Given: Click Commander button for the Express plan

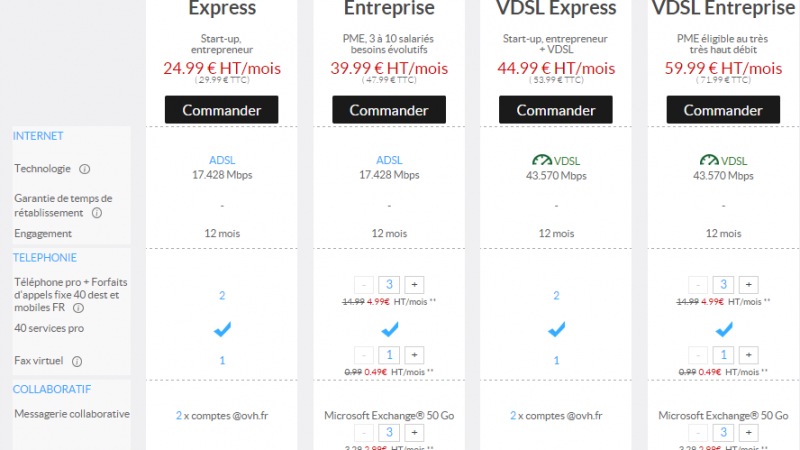Looking at the screenshot, I should 221,110.
